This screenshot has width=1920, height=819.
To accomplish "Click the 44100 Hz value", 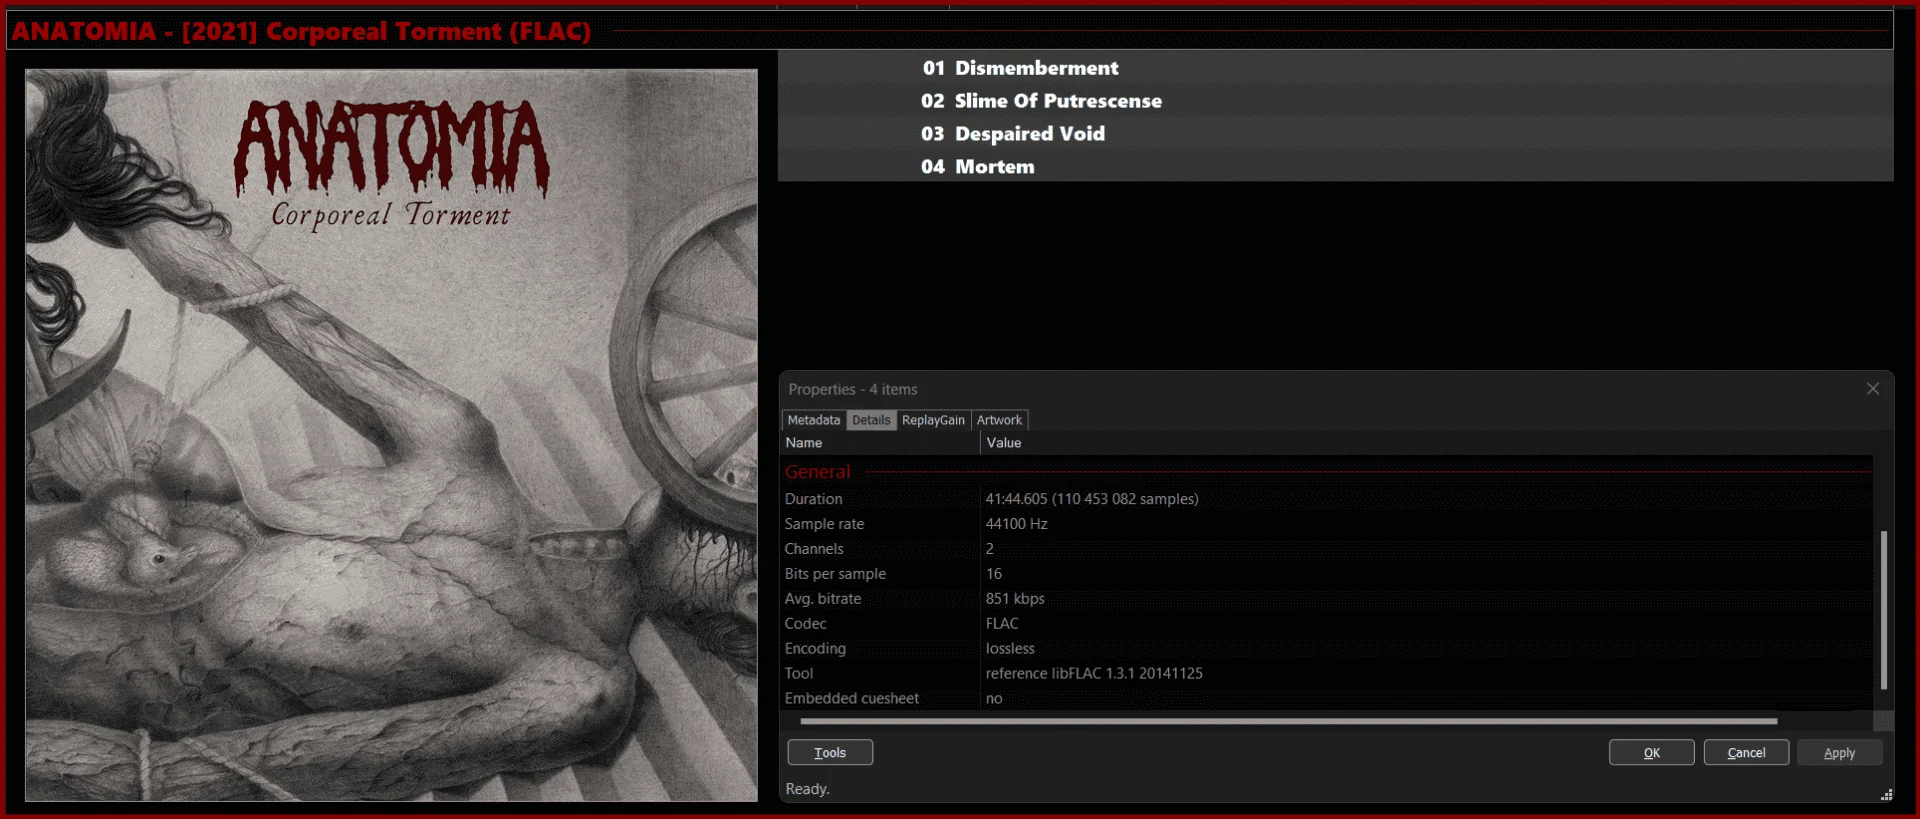I will [x=1016, y=524].
